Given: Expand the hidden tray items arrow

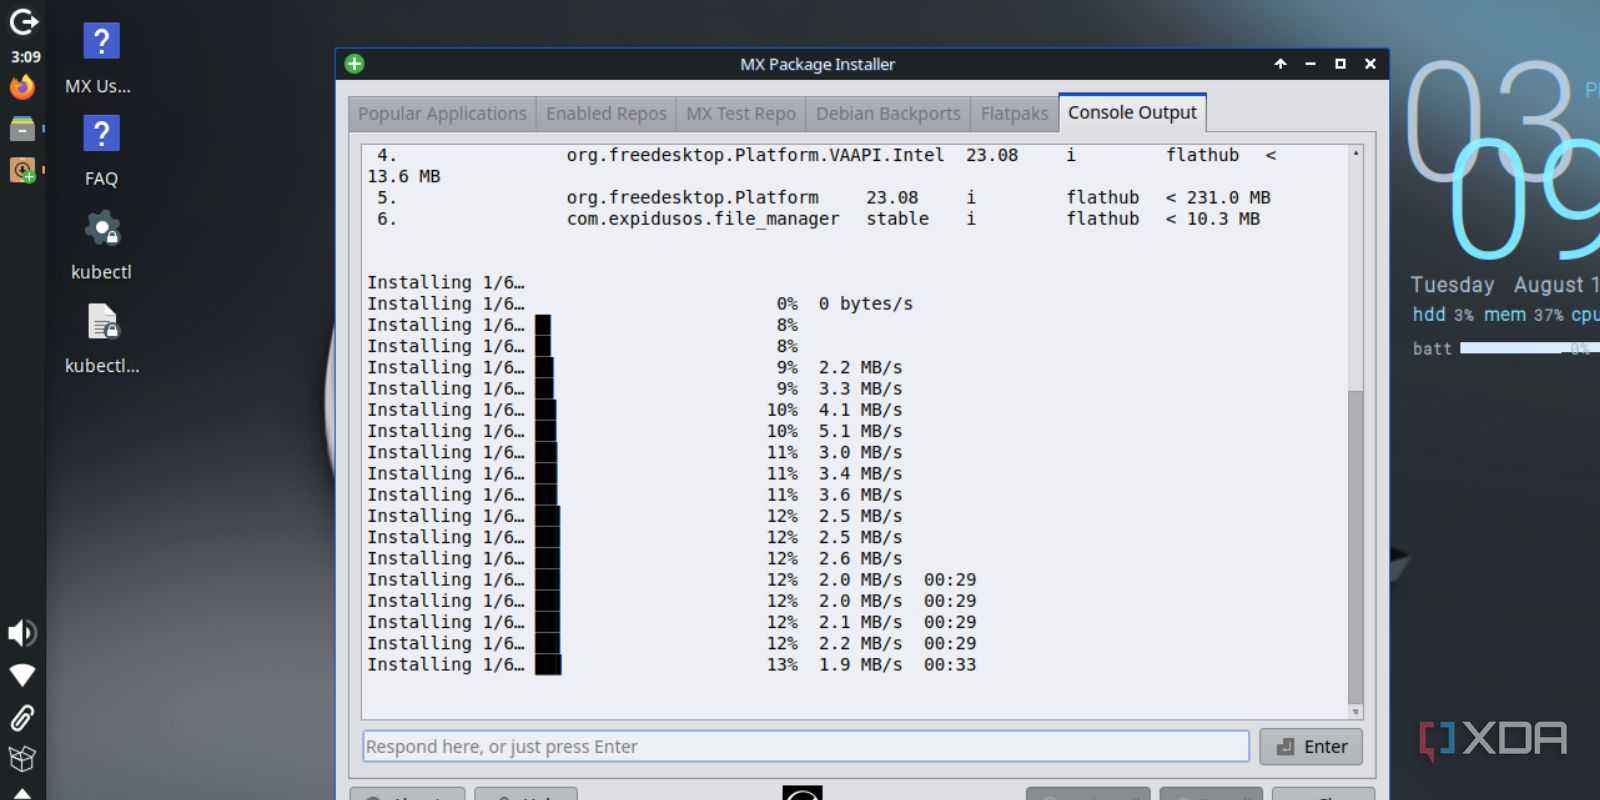Looking at the screenshot, I should click(22, 794).
